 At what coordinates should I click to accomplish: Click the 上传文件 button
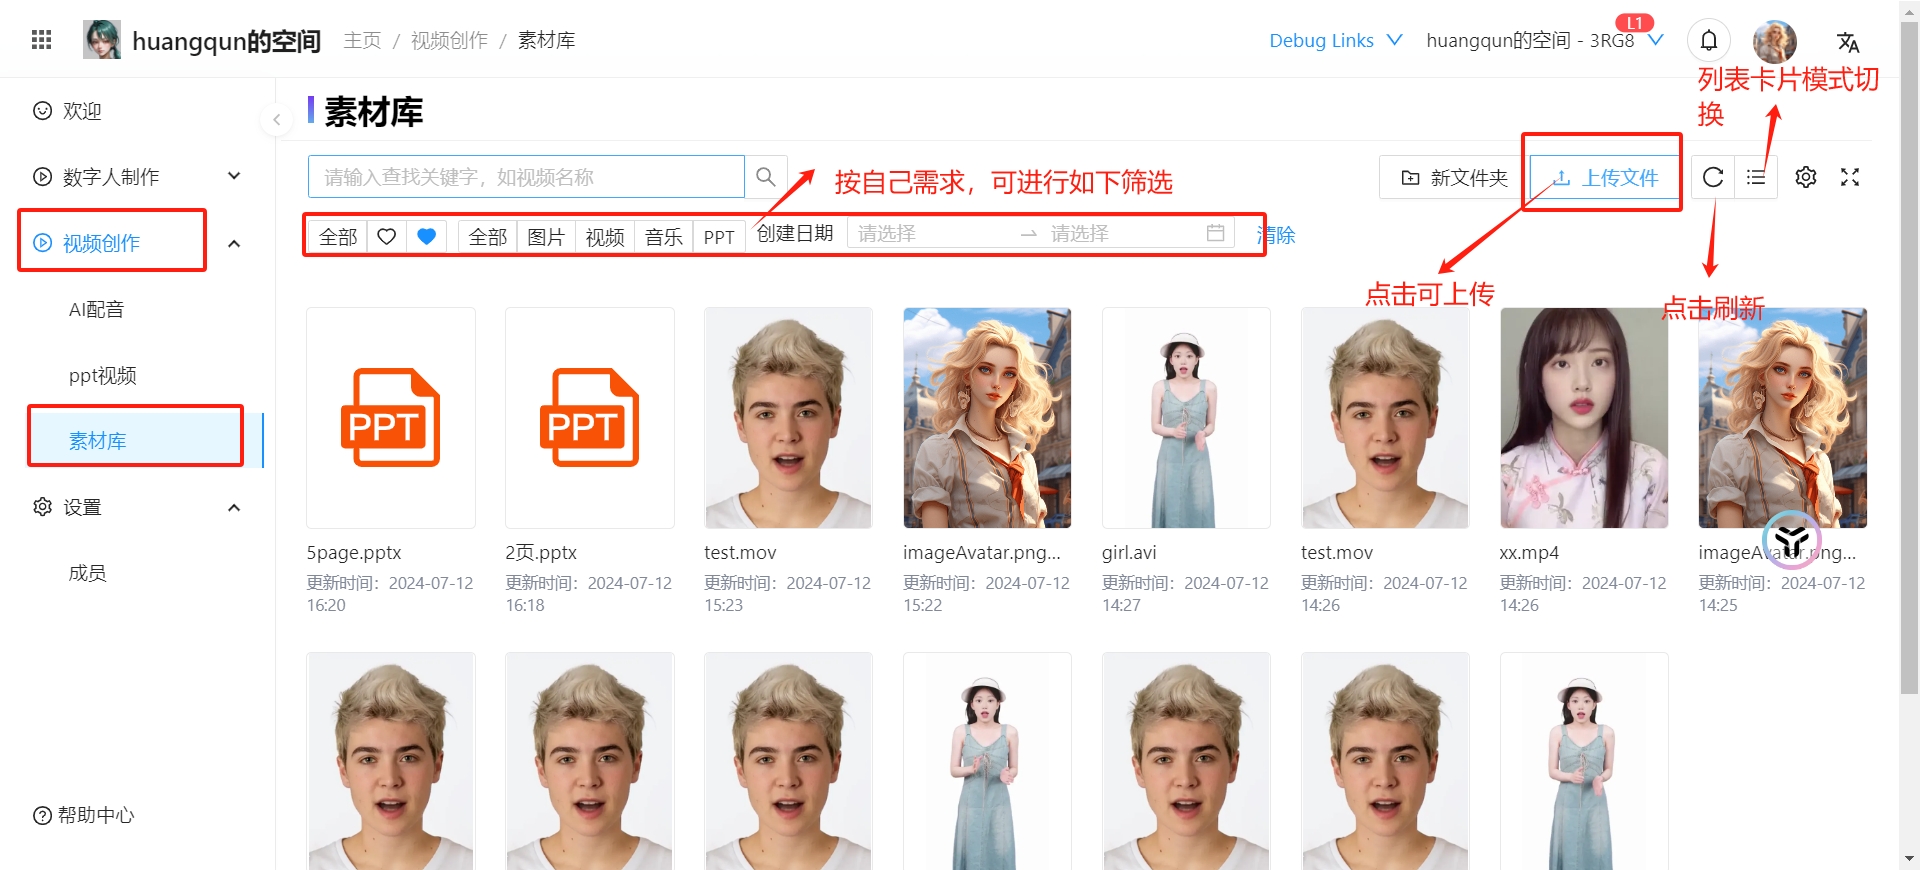1605,177
